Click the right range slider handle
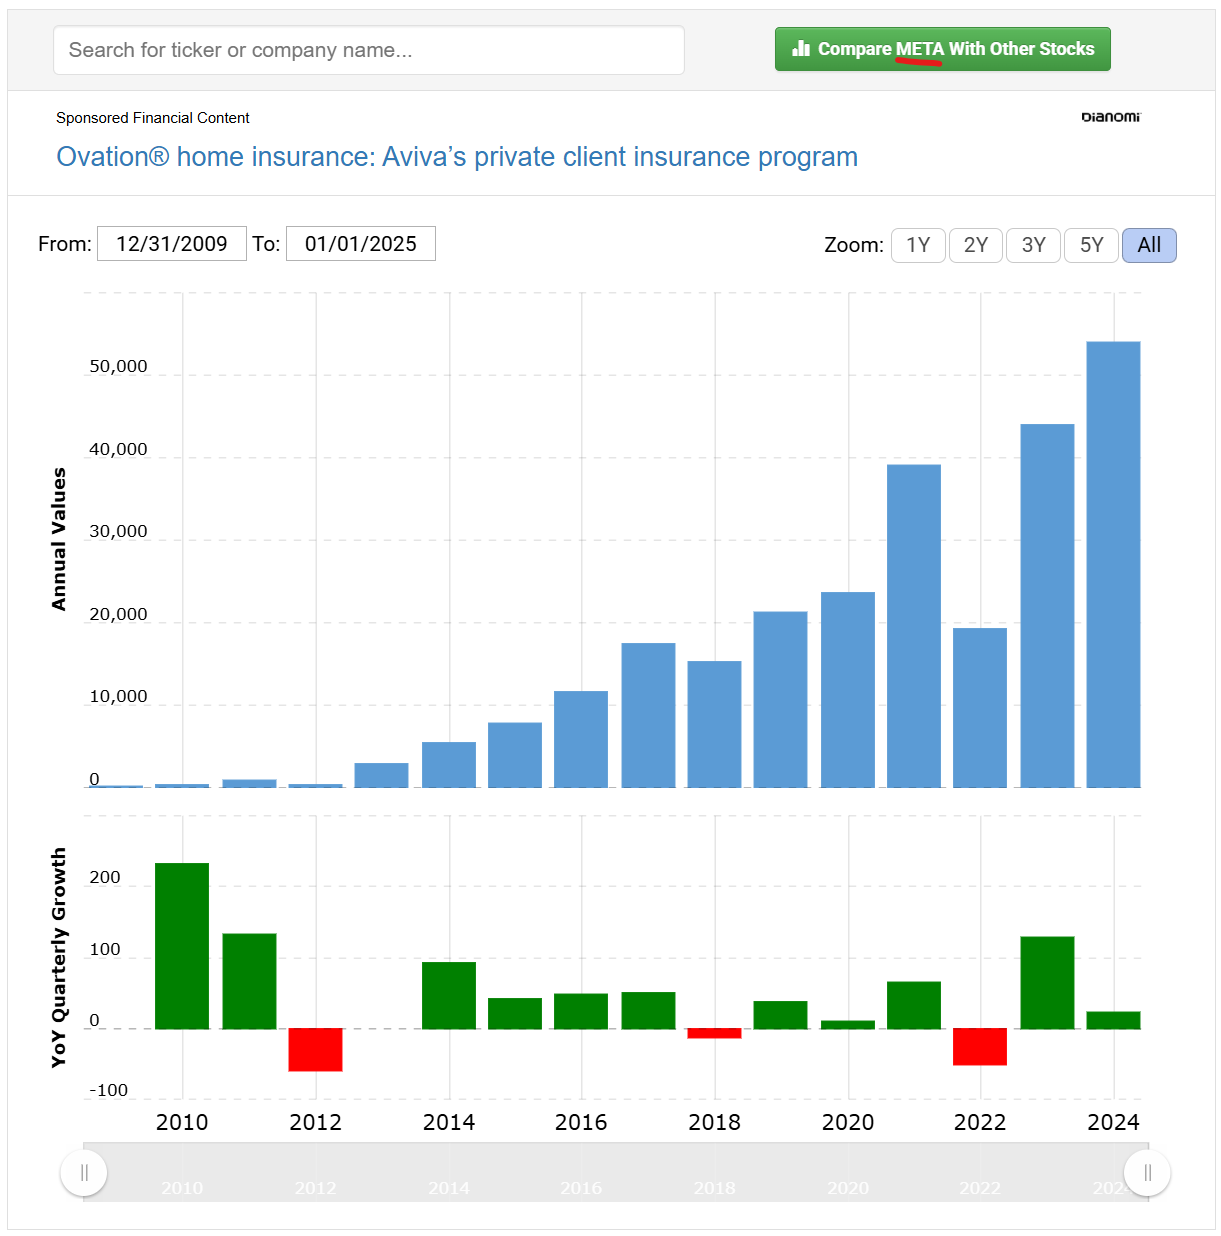 click(x=1147, y=1172)
